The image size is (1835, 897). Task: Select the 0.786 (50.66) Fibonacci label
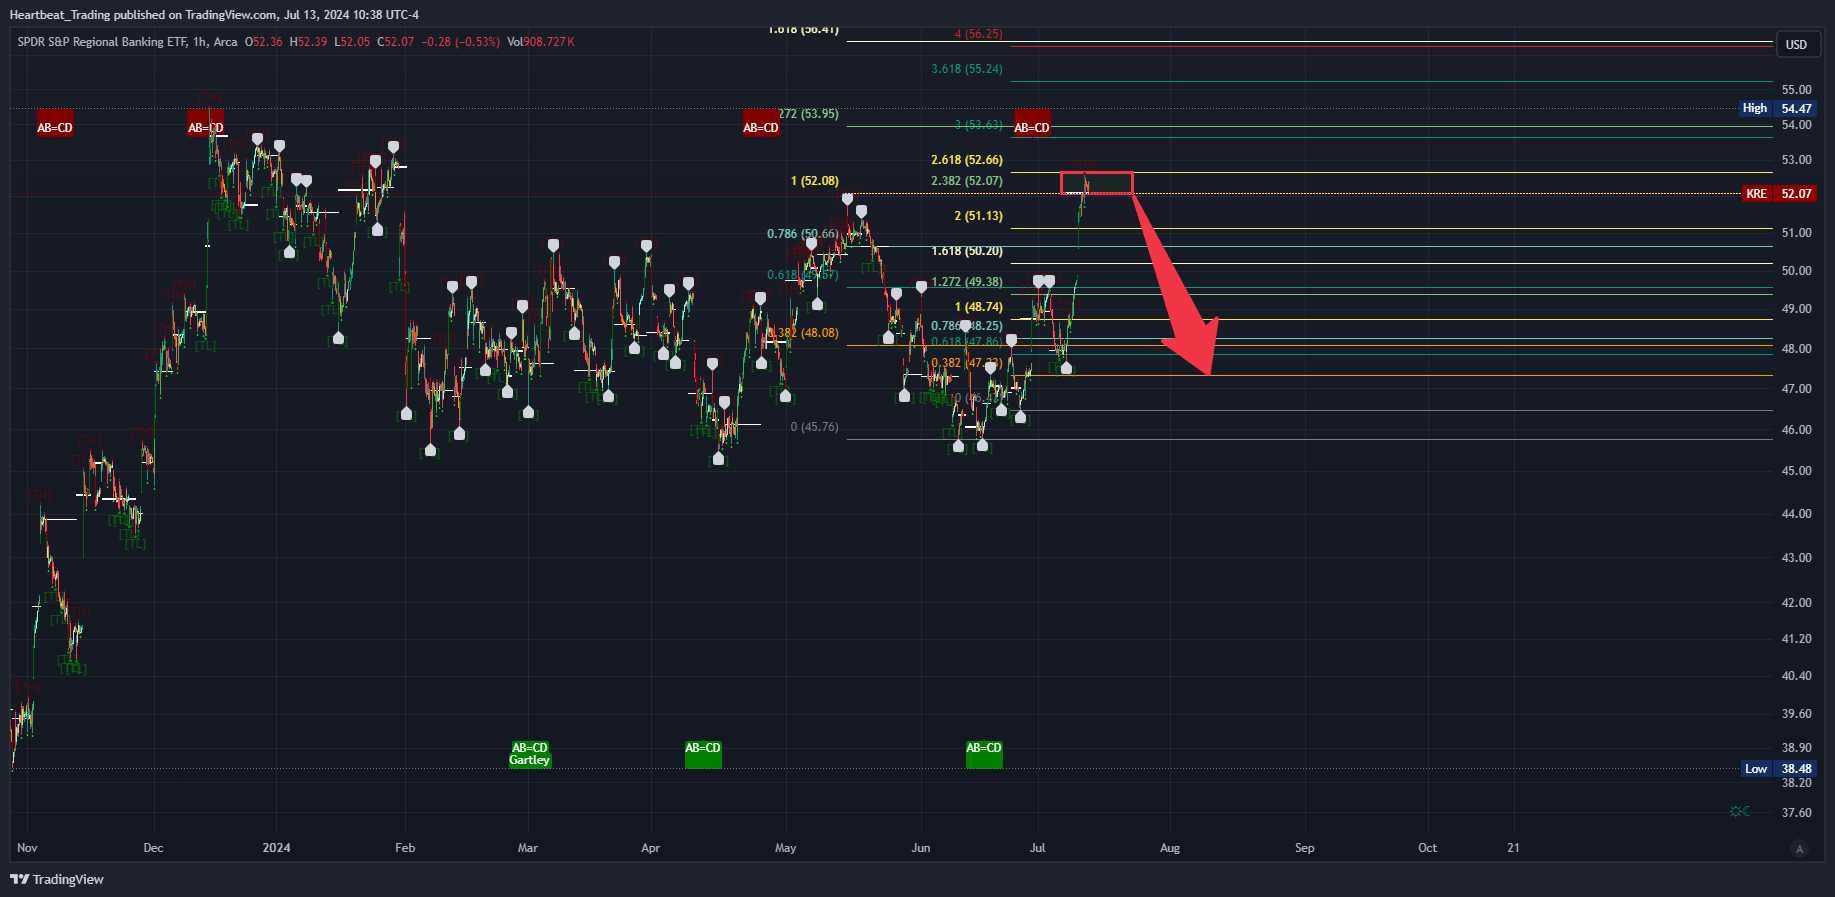coord(803,234)
